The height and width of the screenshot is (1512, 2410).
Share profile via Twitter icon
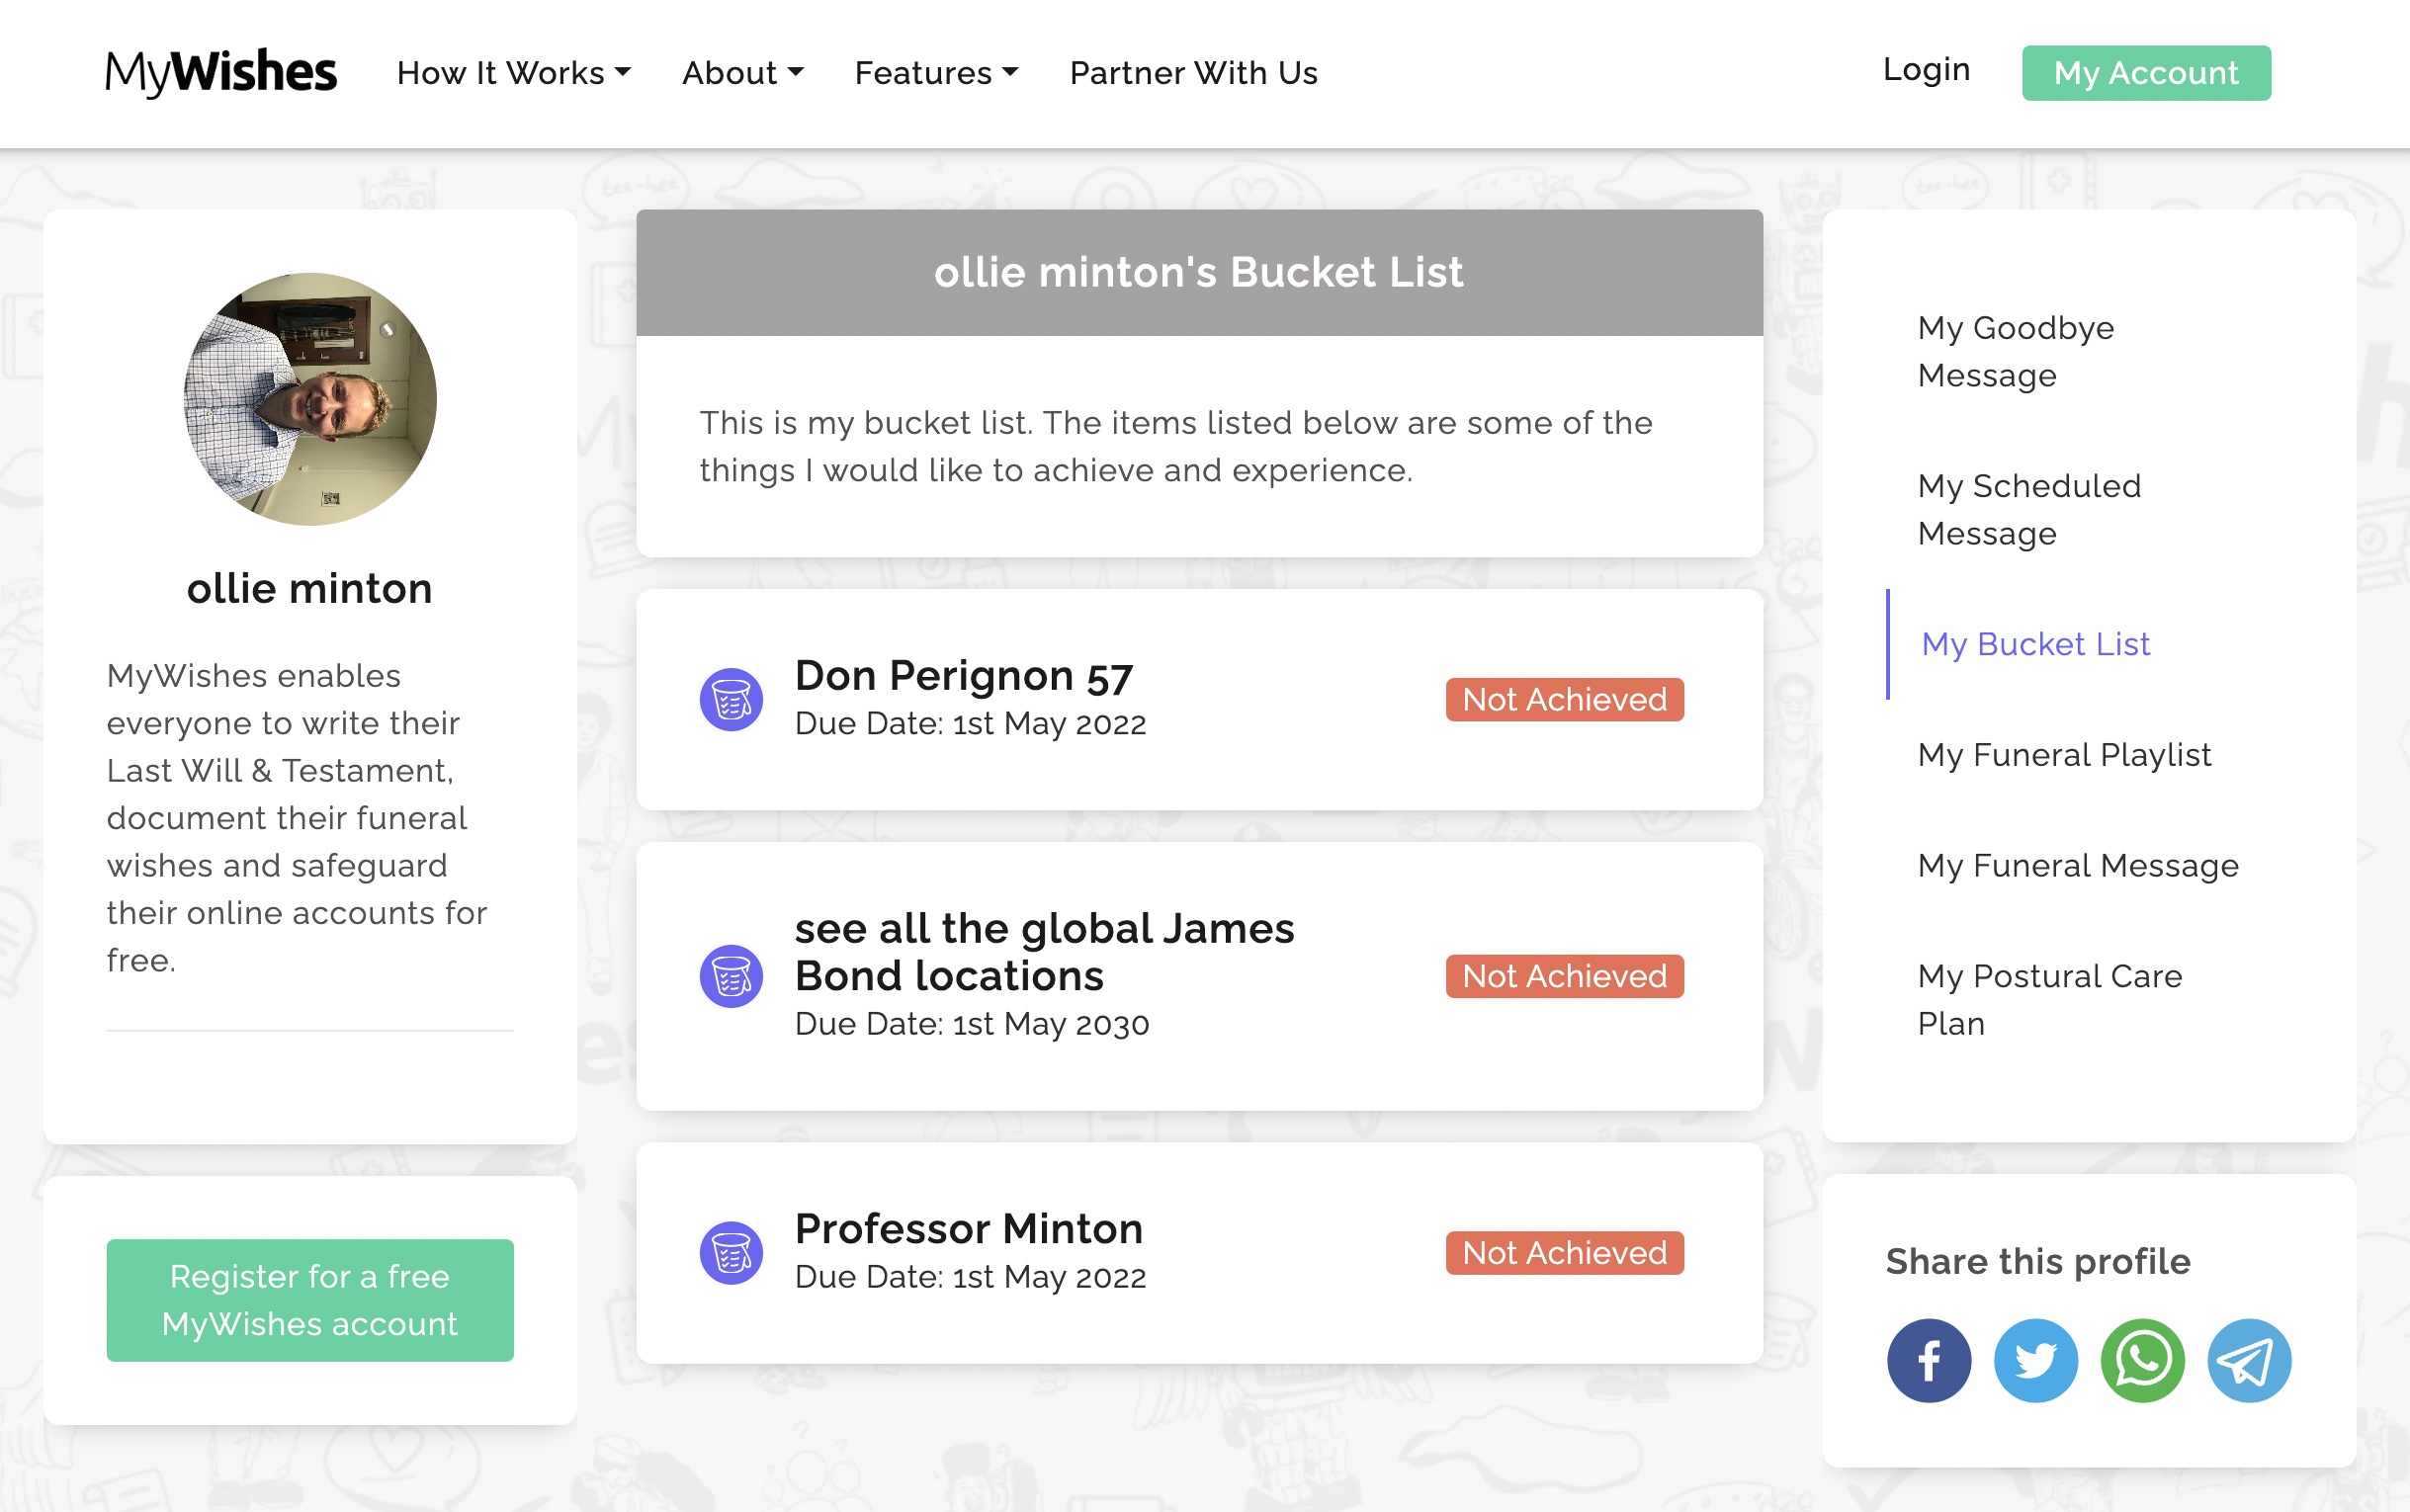tap(2035, 1360)
